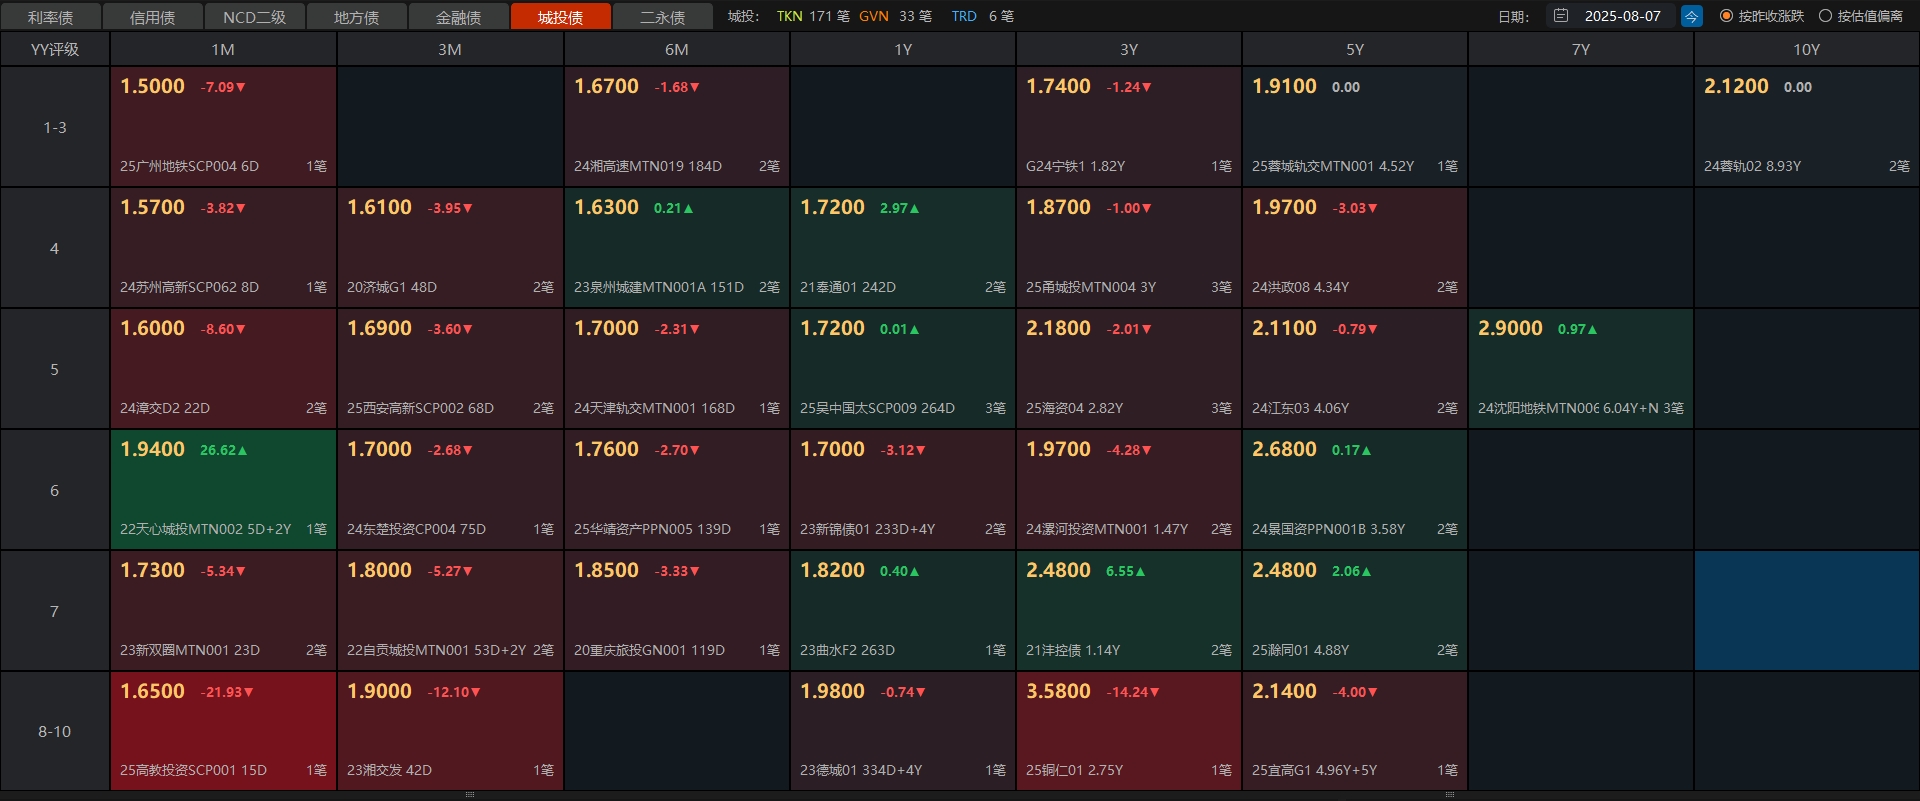This screenshot has height=801, width=1920.
Task: Click the bright green 22天心城投MTN002 cell
Action: tap(223, 489)
